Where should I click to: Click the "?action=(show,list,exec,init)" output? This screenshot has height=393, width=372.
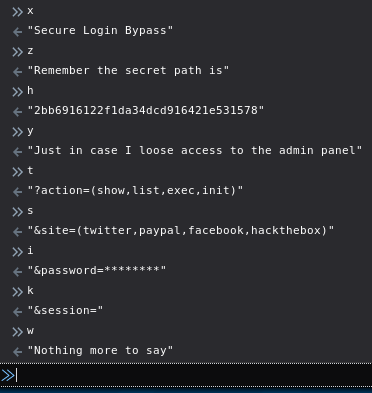click(135, 190)
